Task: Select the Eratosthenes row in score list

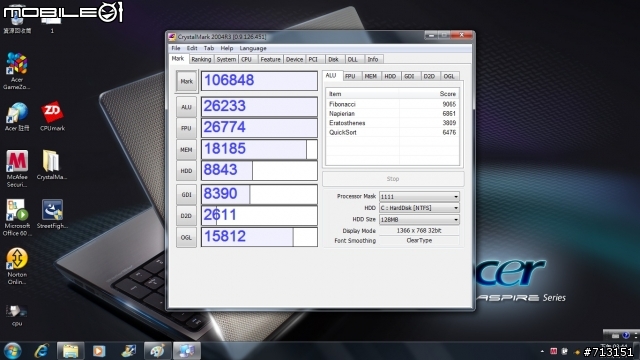Action: point(392,123)
